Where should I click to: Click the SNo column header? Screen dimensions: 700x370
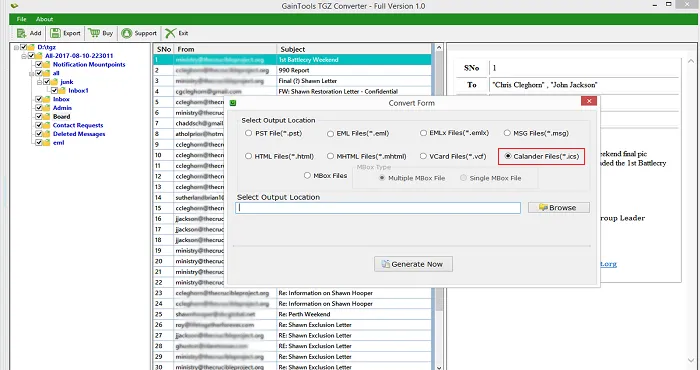pos(163,49)
